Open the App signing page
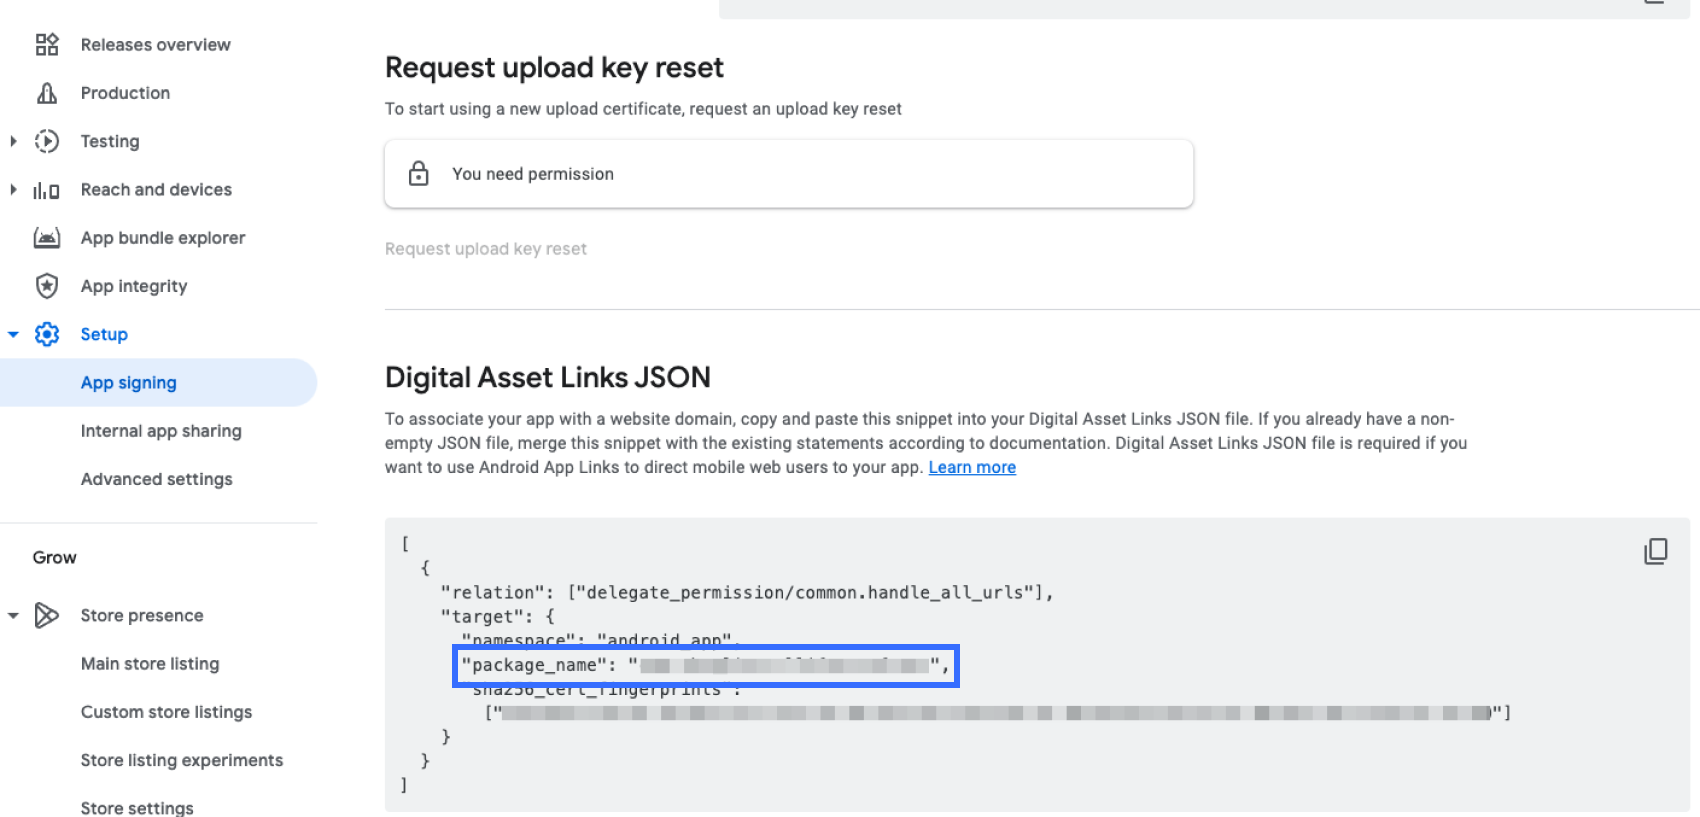 (129, 383)
